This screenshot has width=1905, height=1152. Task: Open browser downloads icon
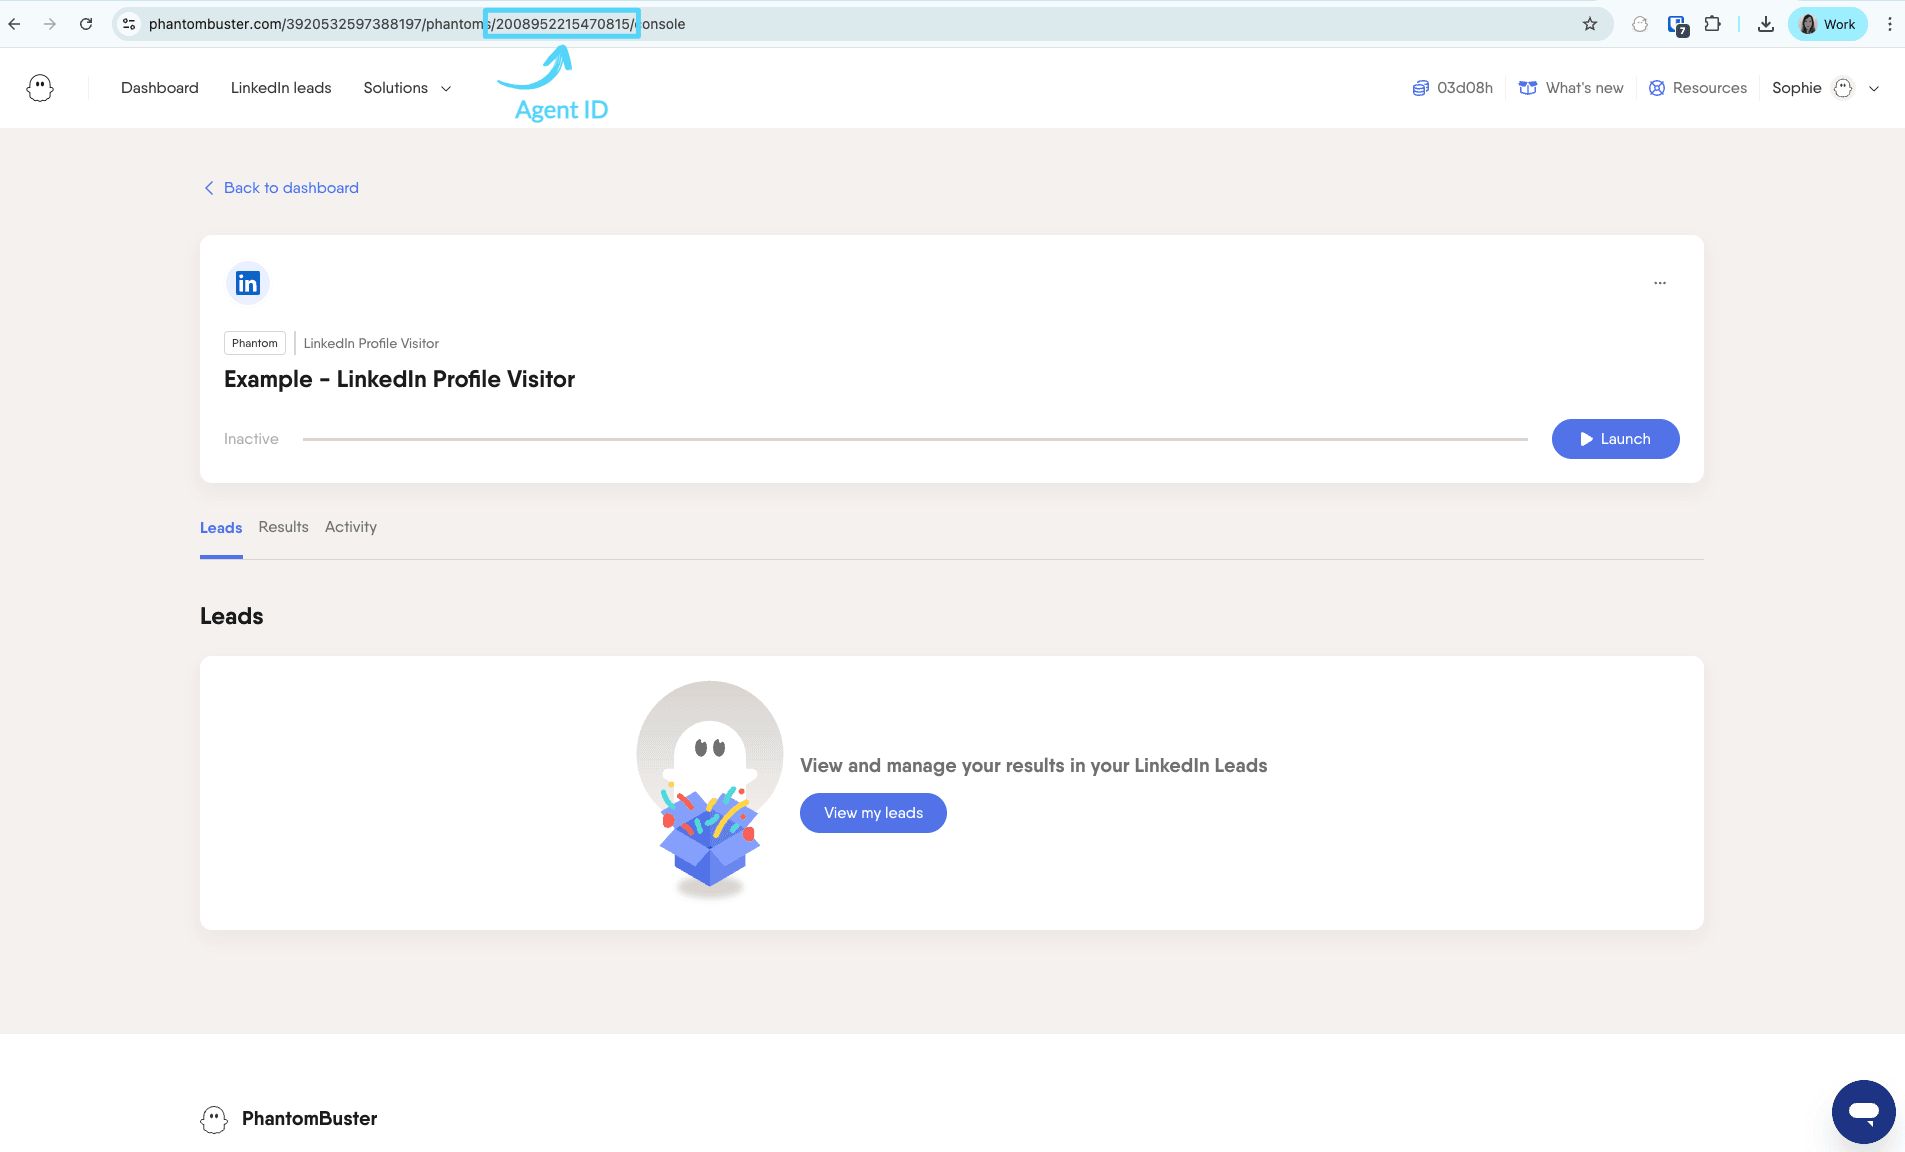pyautogui.click(x=1766, y=24)
